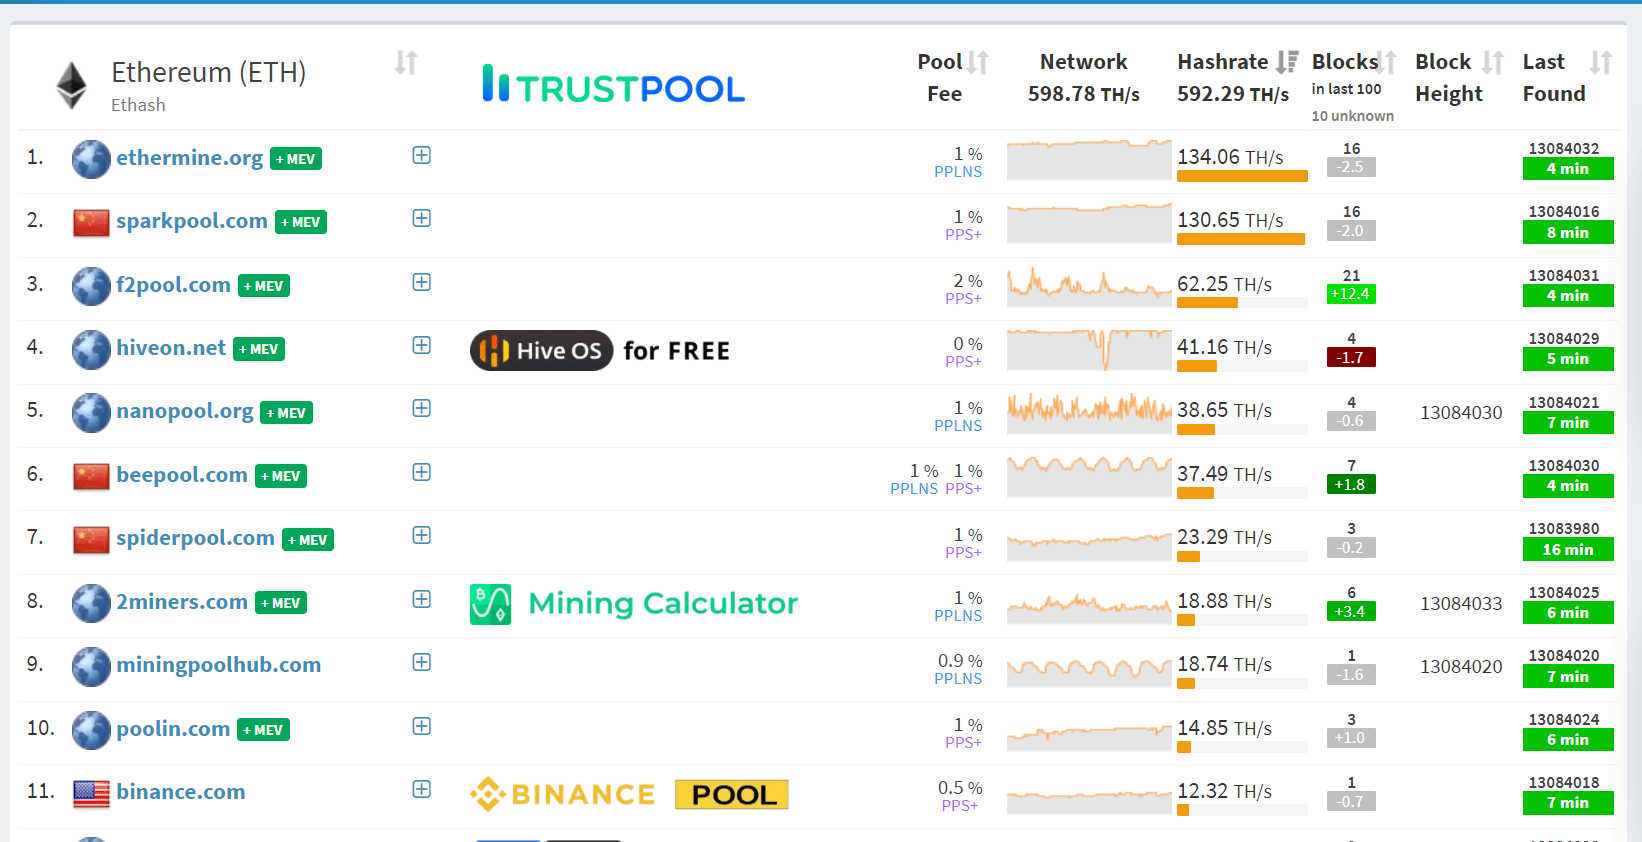This screenshot has height=842, width=1642.
Task: Expand details for miningpoolhub.com row
Action: click(422, 662)
